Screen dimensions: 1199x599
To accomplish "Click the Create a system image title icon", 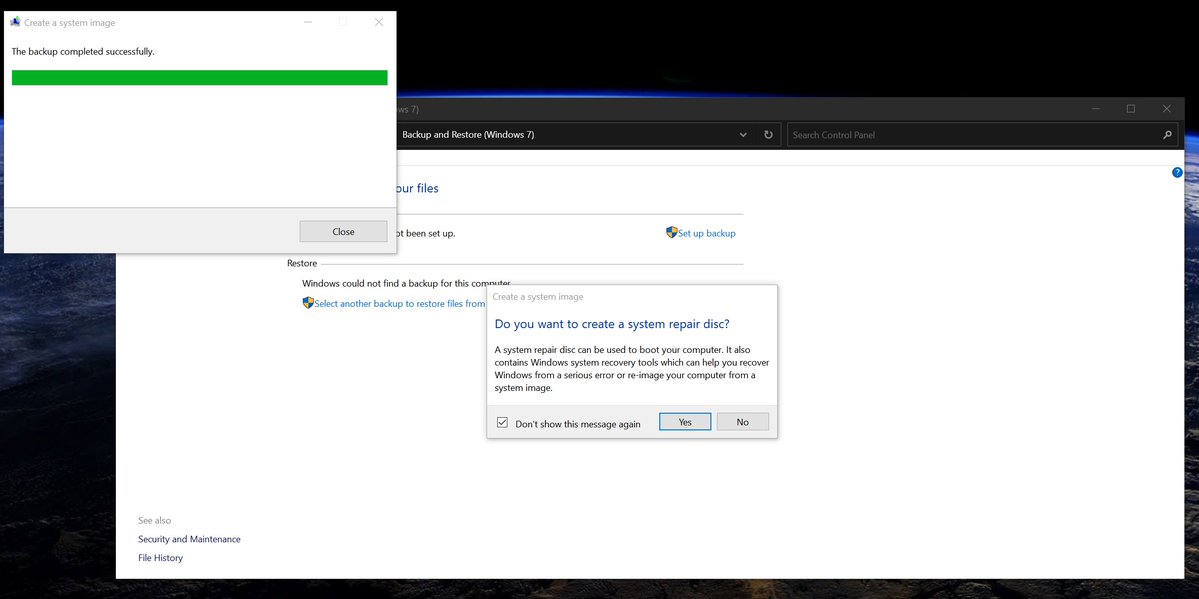I will click(x=15, y=22).
